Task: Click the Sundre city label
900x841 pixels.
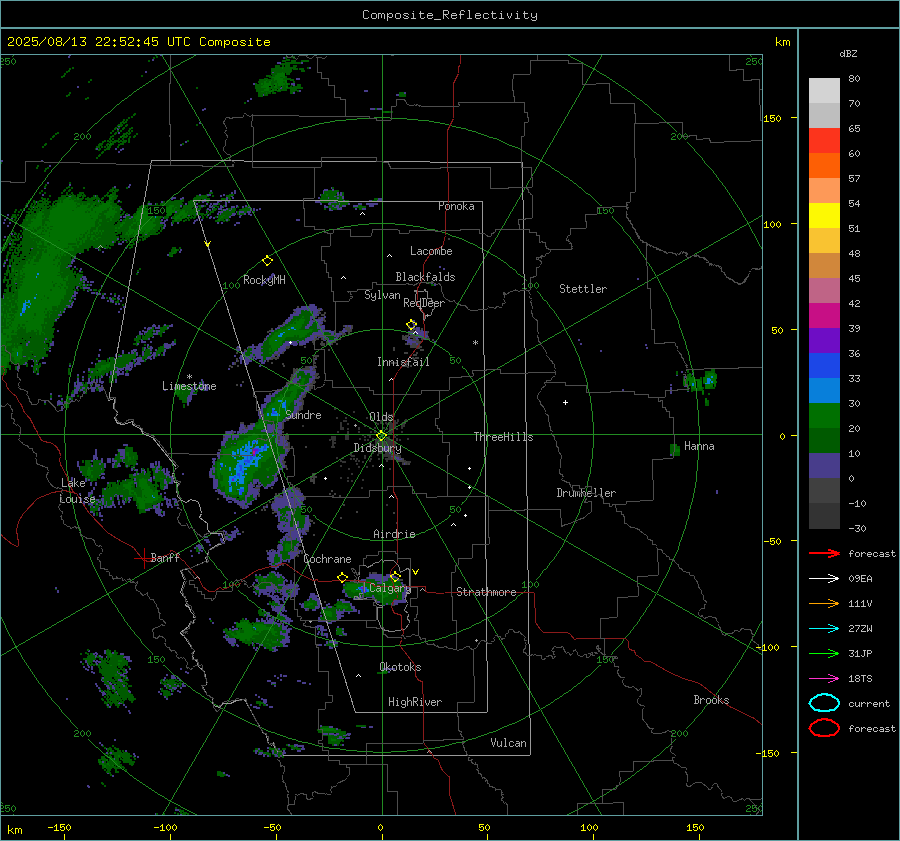Action: coord(303,414)
